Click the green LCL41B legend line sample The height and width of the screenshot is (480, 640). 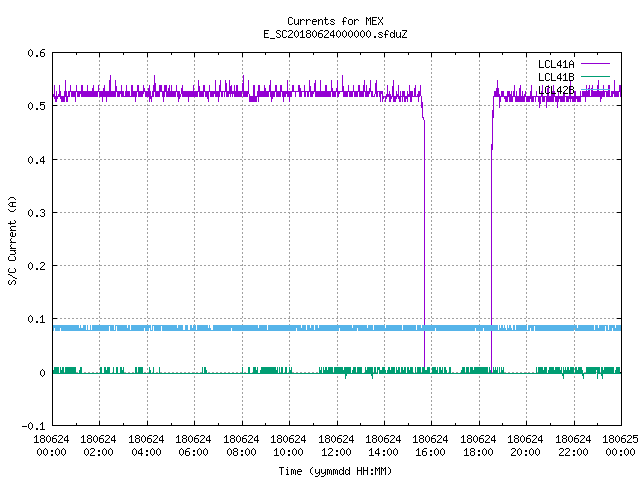click(x=595, y=77)
